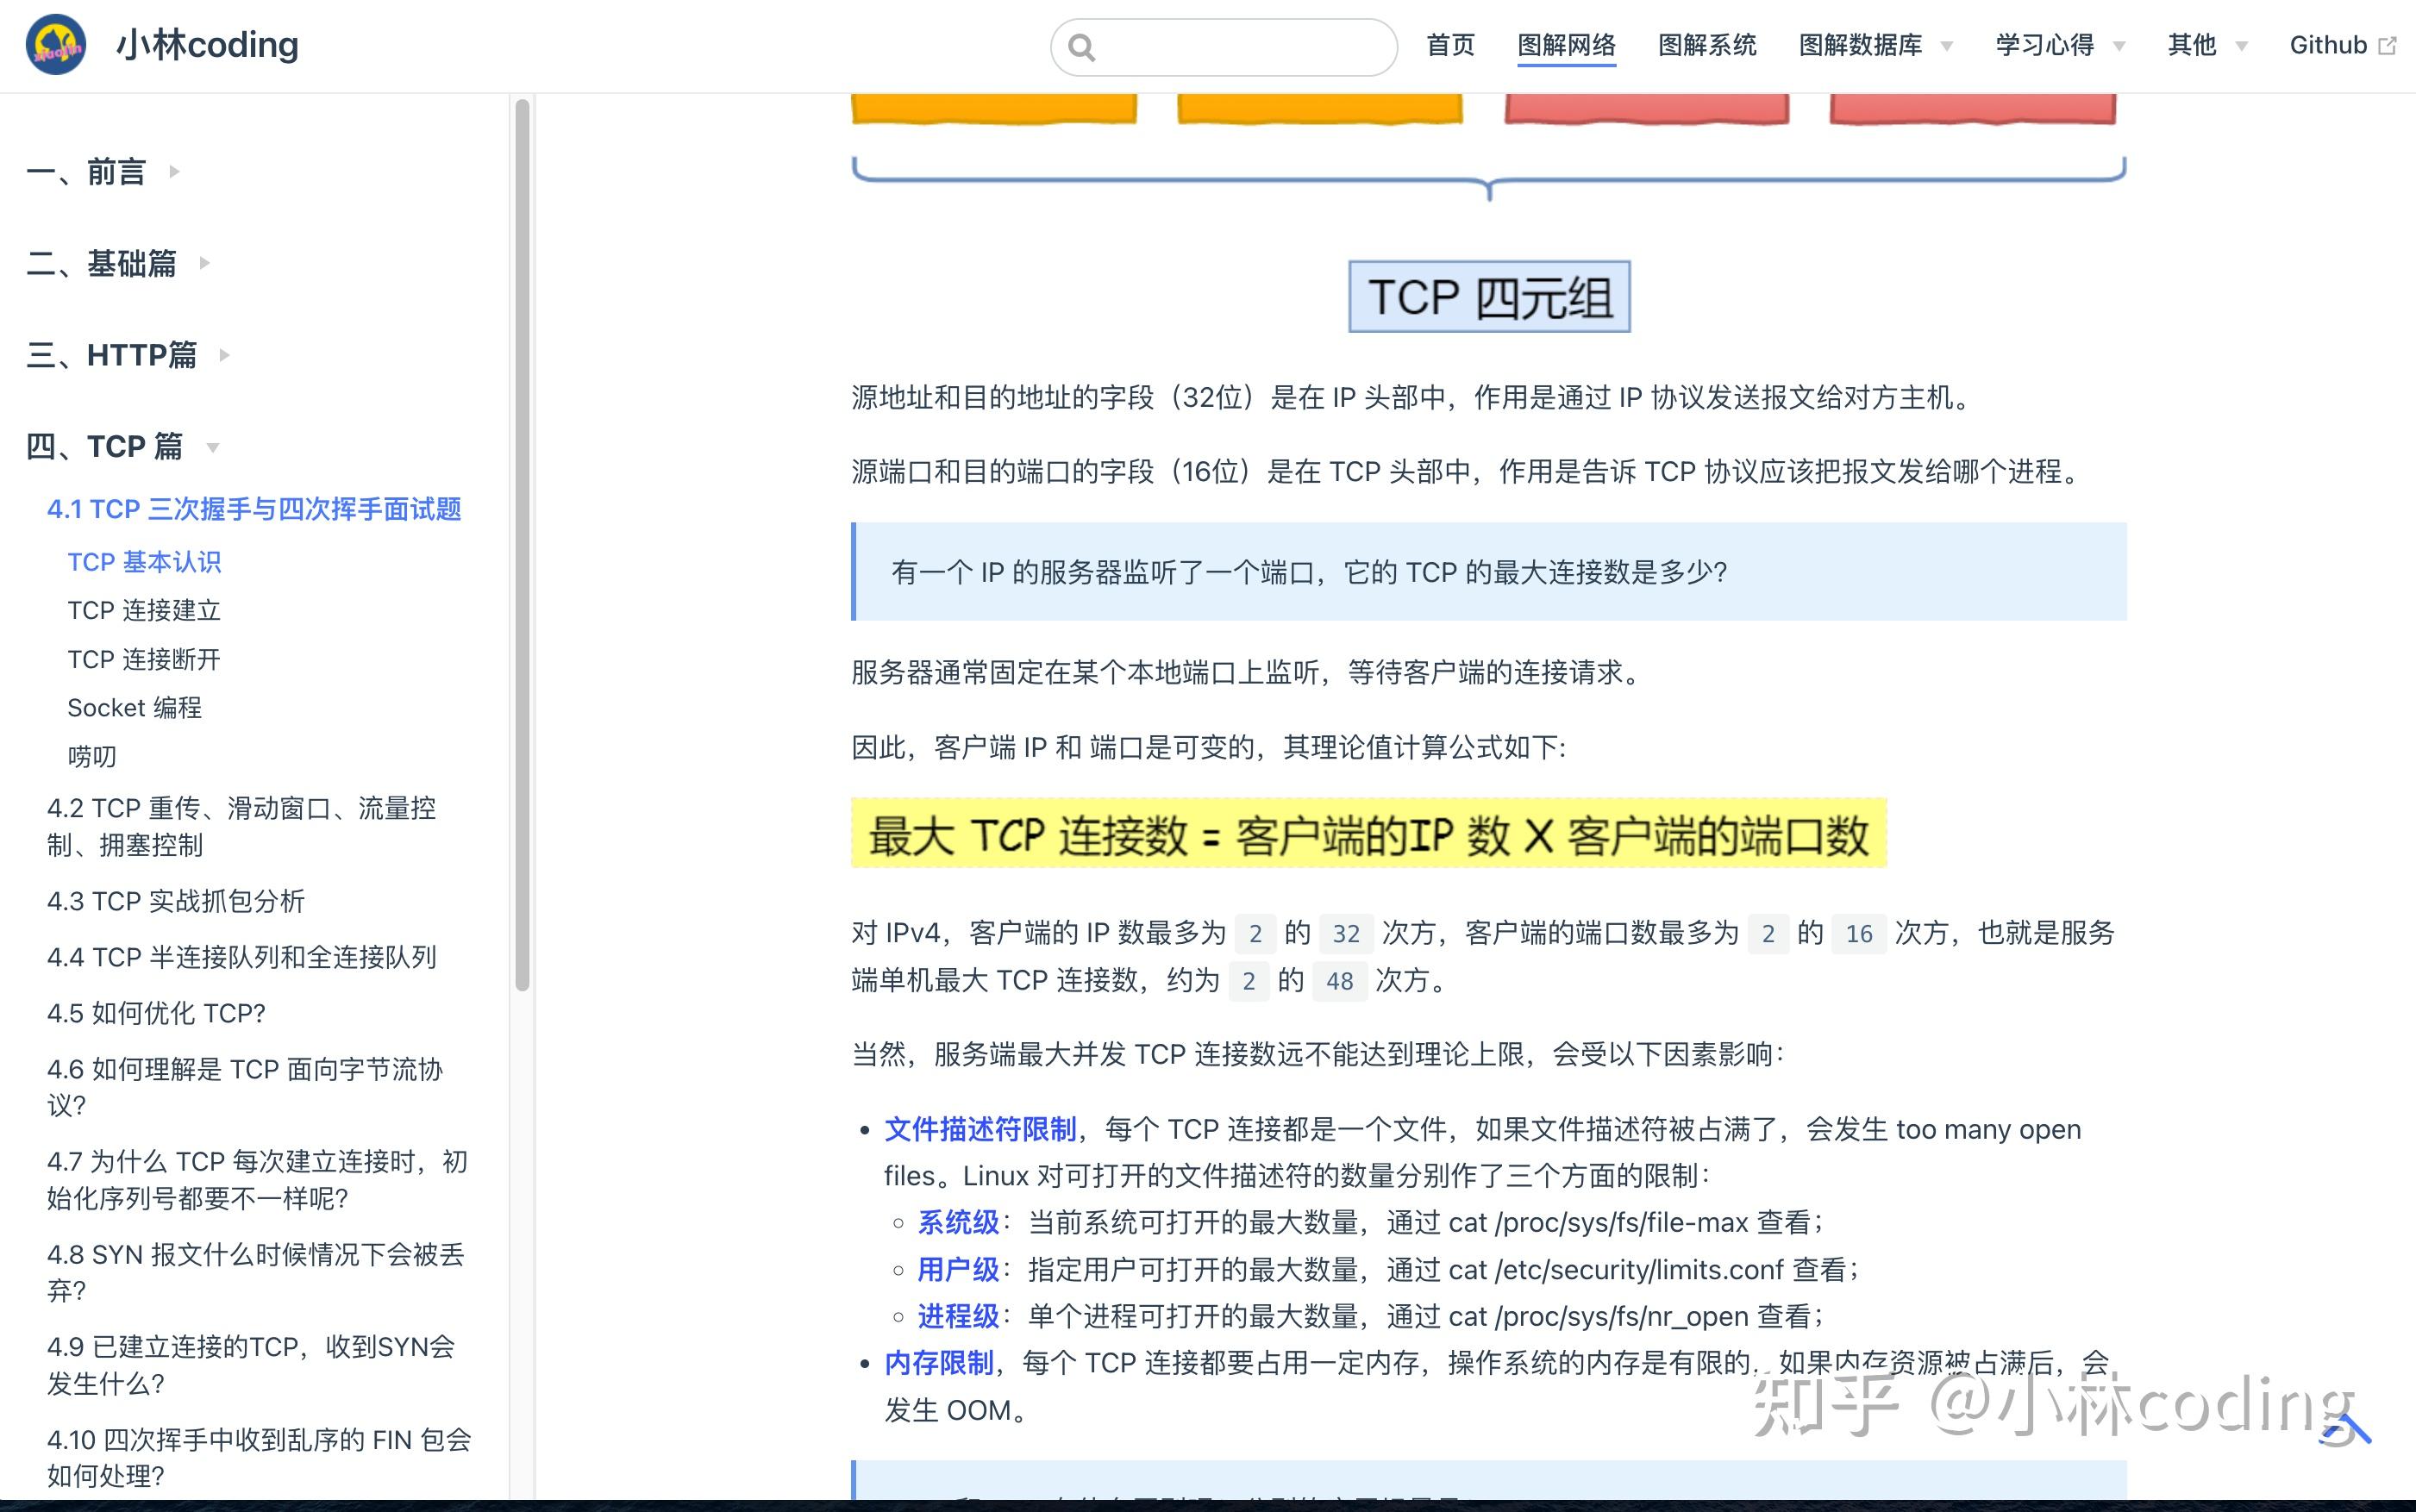This screenshot has width=2416, height=1512.
Task: Switch to the 图解系统 section
Action: (1707, 45)
